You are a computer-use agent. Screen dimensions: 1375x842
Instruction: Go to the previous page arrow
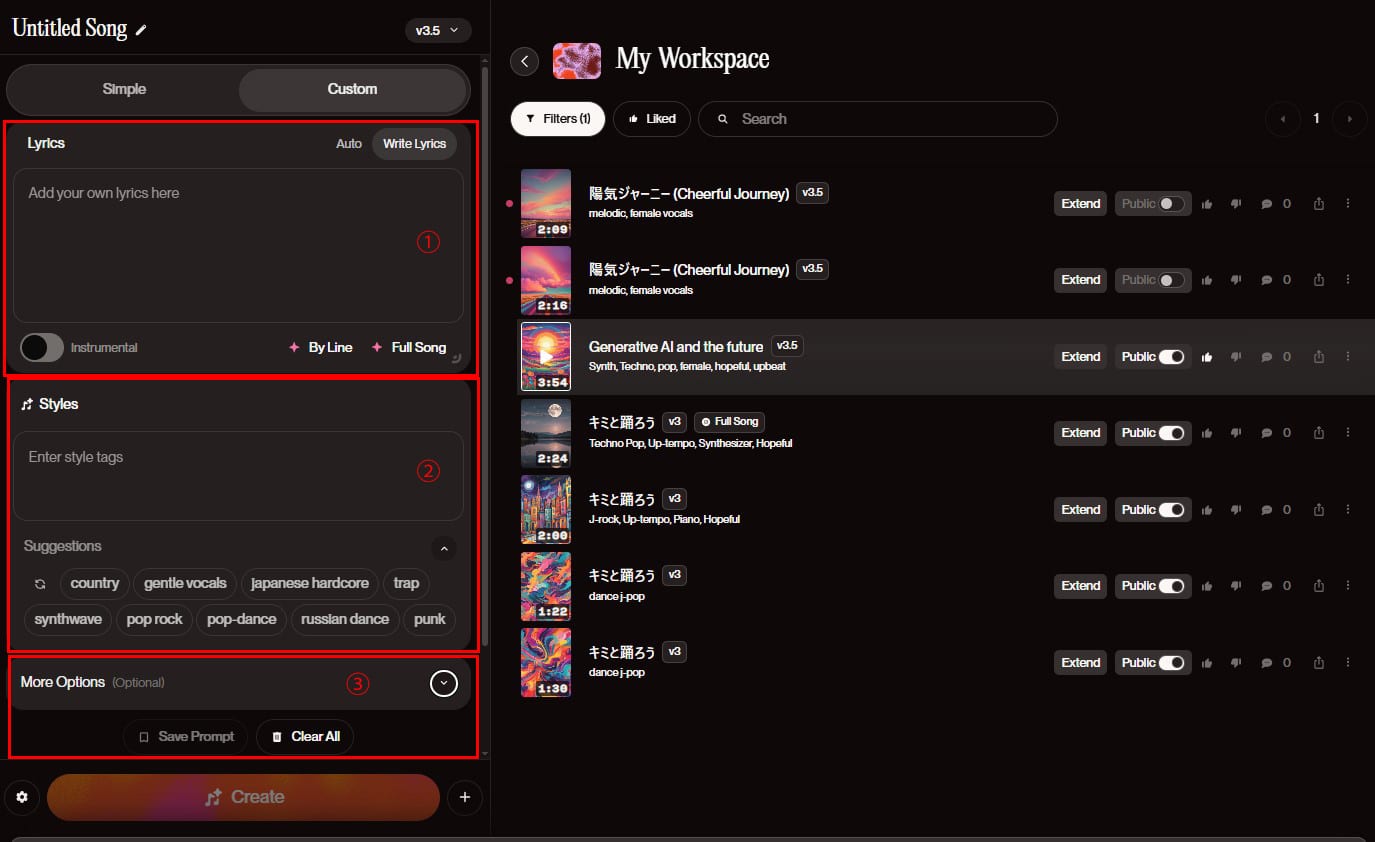tap(1283, 119)
